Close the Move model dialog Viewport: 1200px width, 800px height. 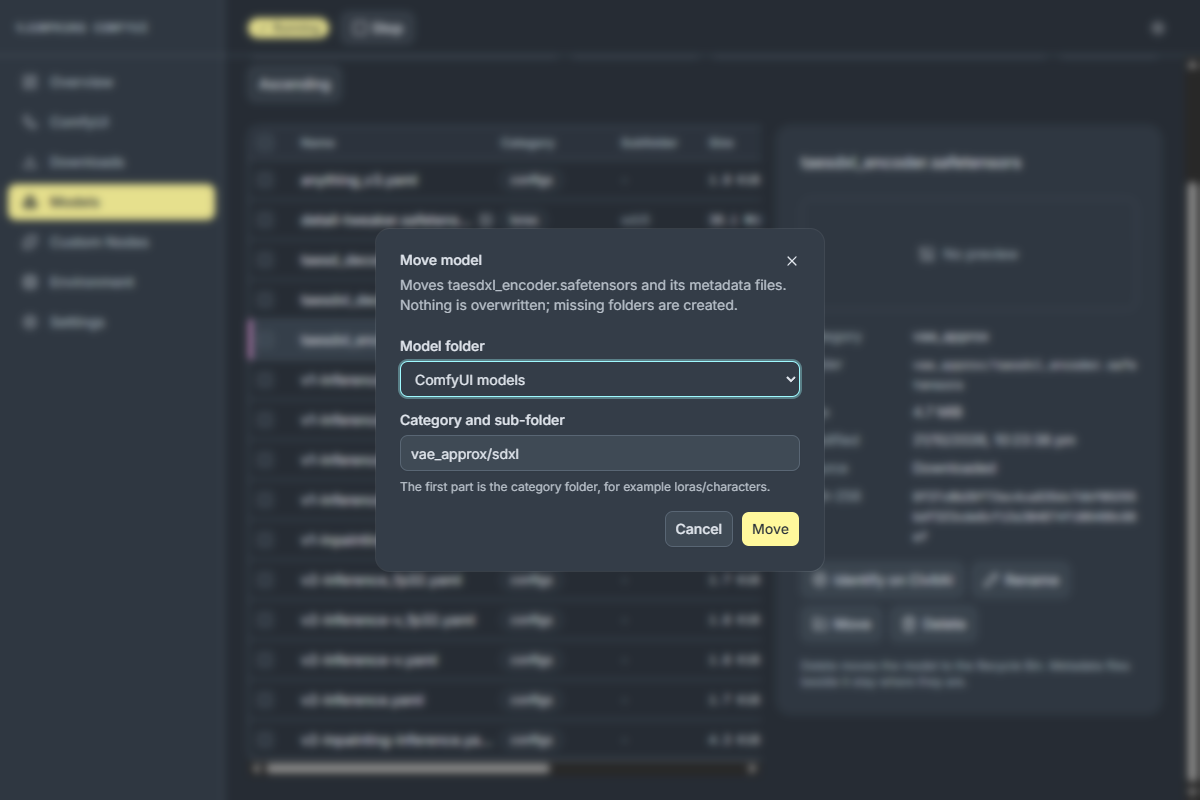tap(792, 261)
